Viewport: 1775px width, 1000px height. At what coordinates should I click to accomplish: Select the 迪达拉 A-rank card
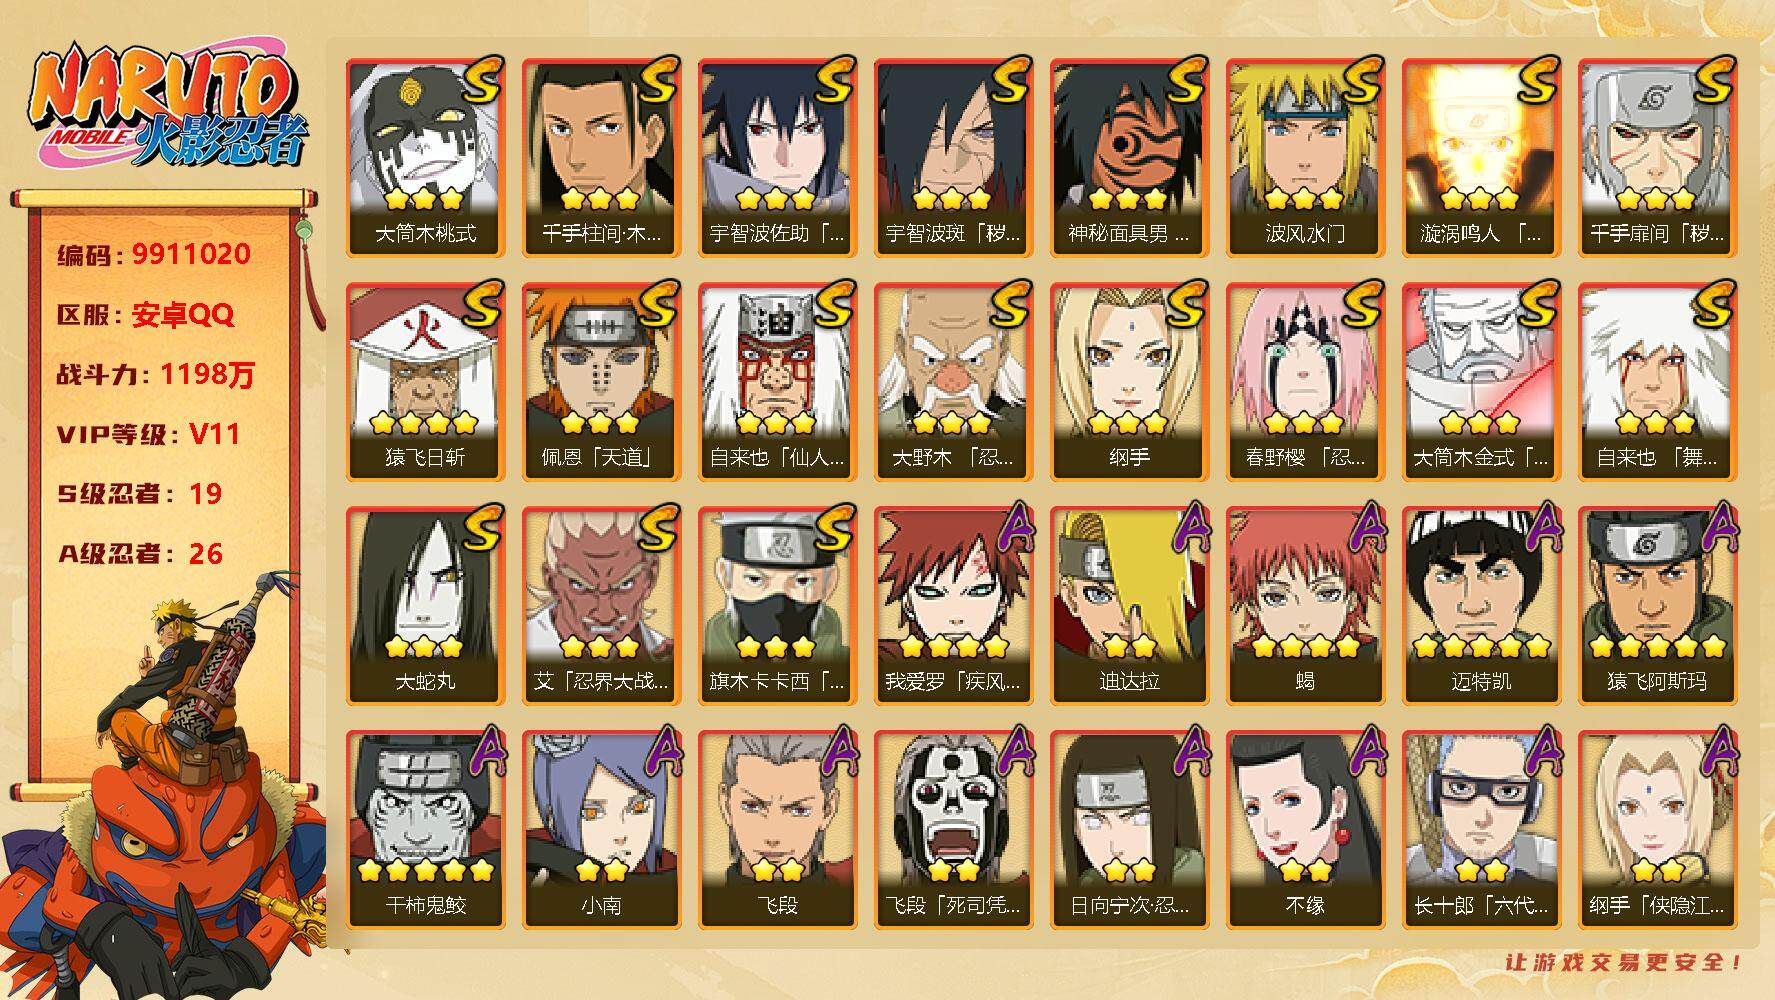1129,606
